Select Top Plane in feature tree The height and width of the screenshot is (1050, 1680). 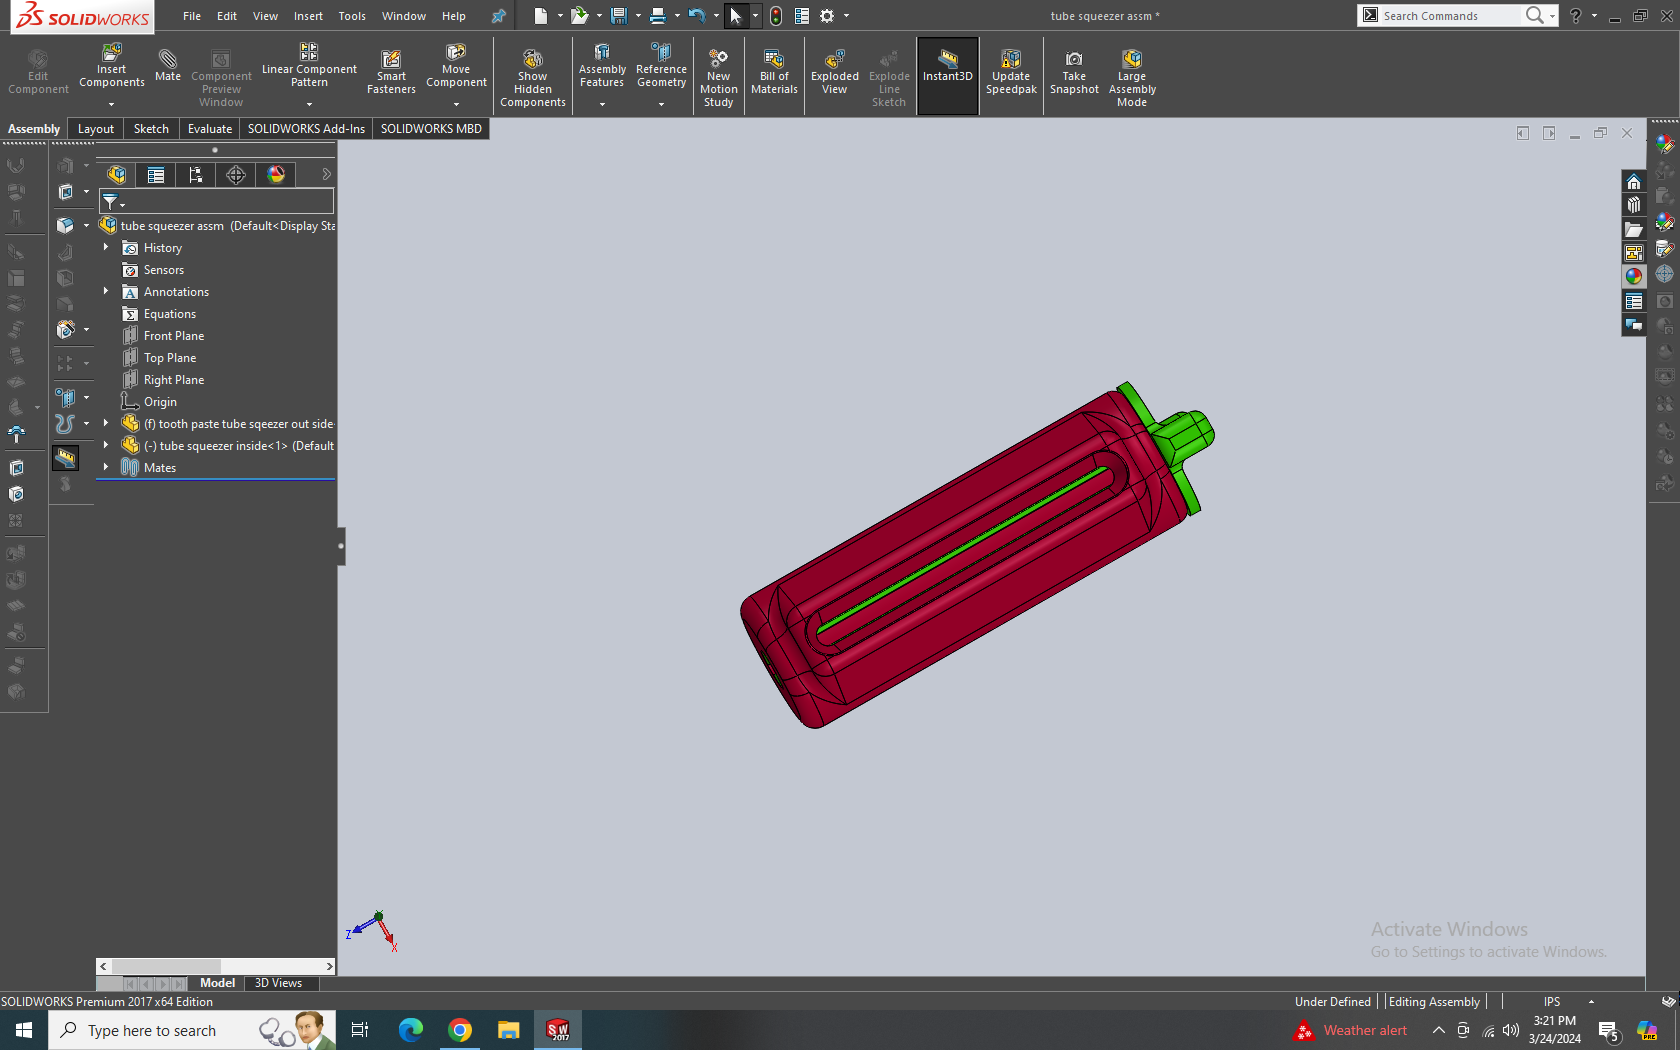click(x=169, y=358)
